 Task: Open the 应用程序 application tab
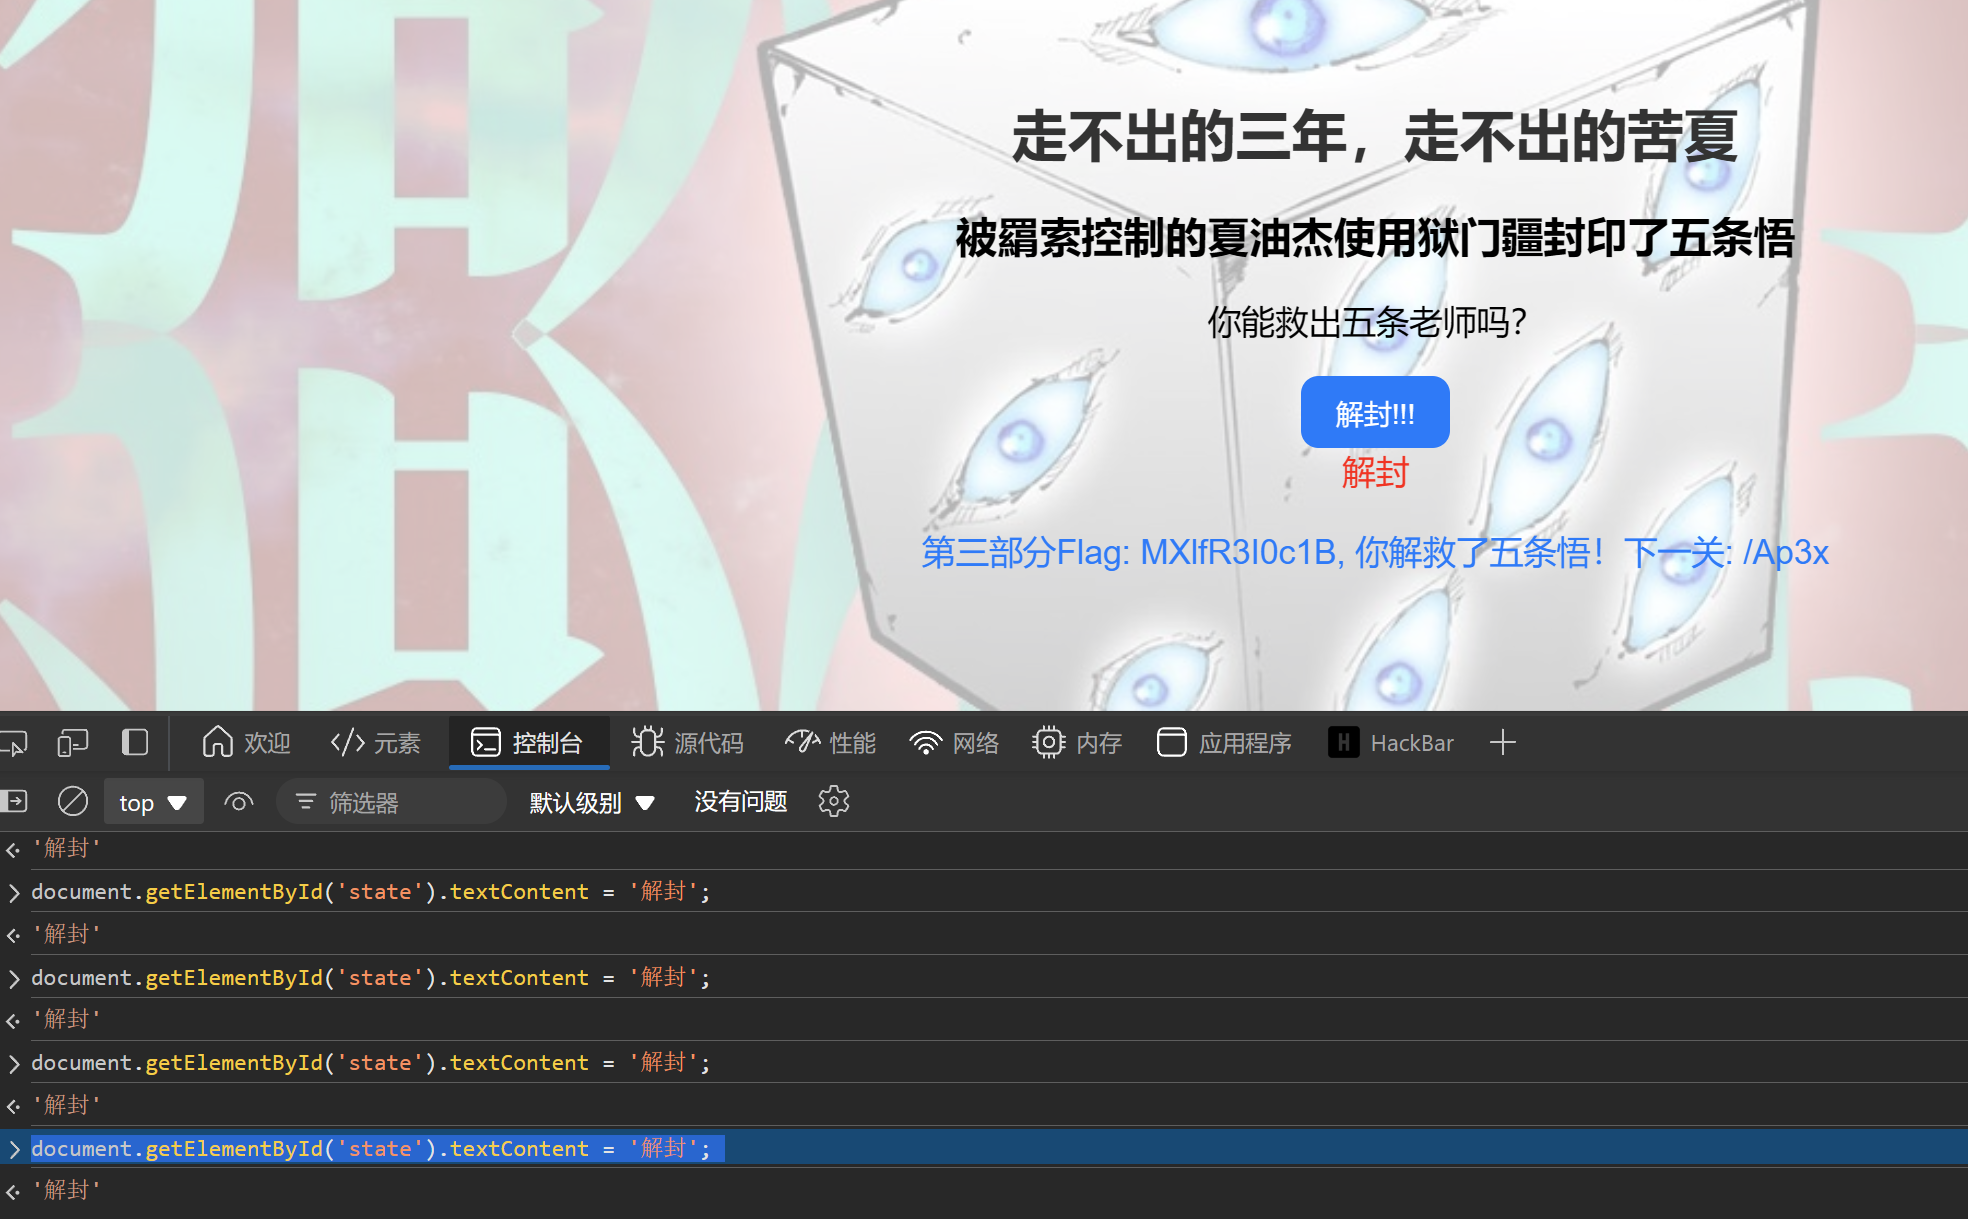tap(1224, 743)
